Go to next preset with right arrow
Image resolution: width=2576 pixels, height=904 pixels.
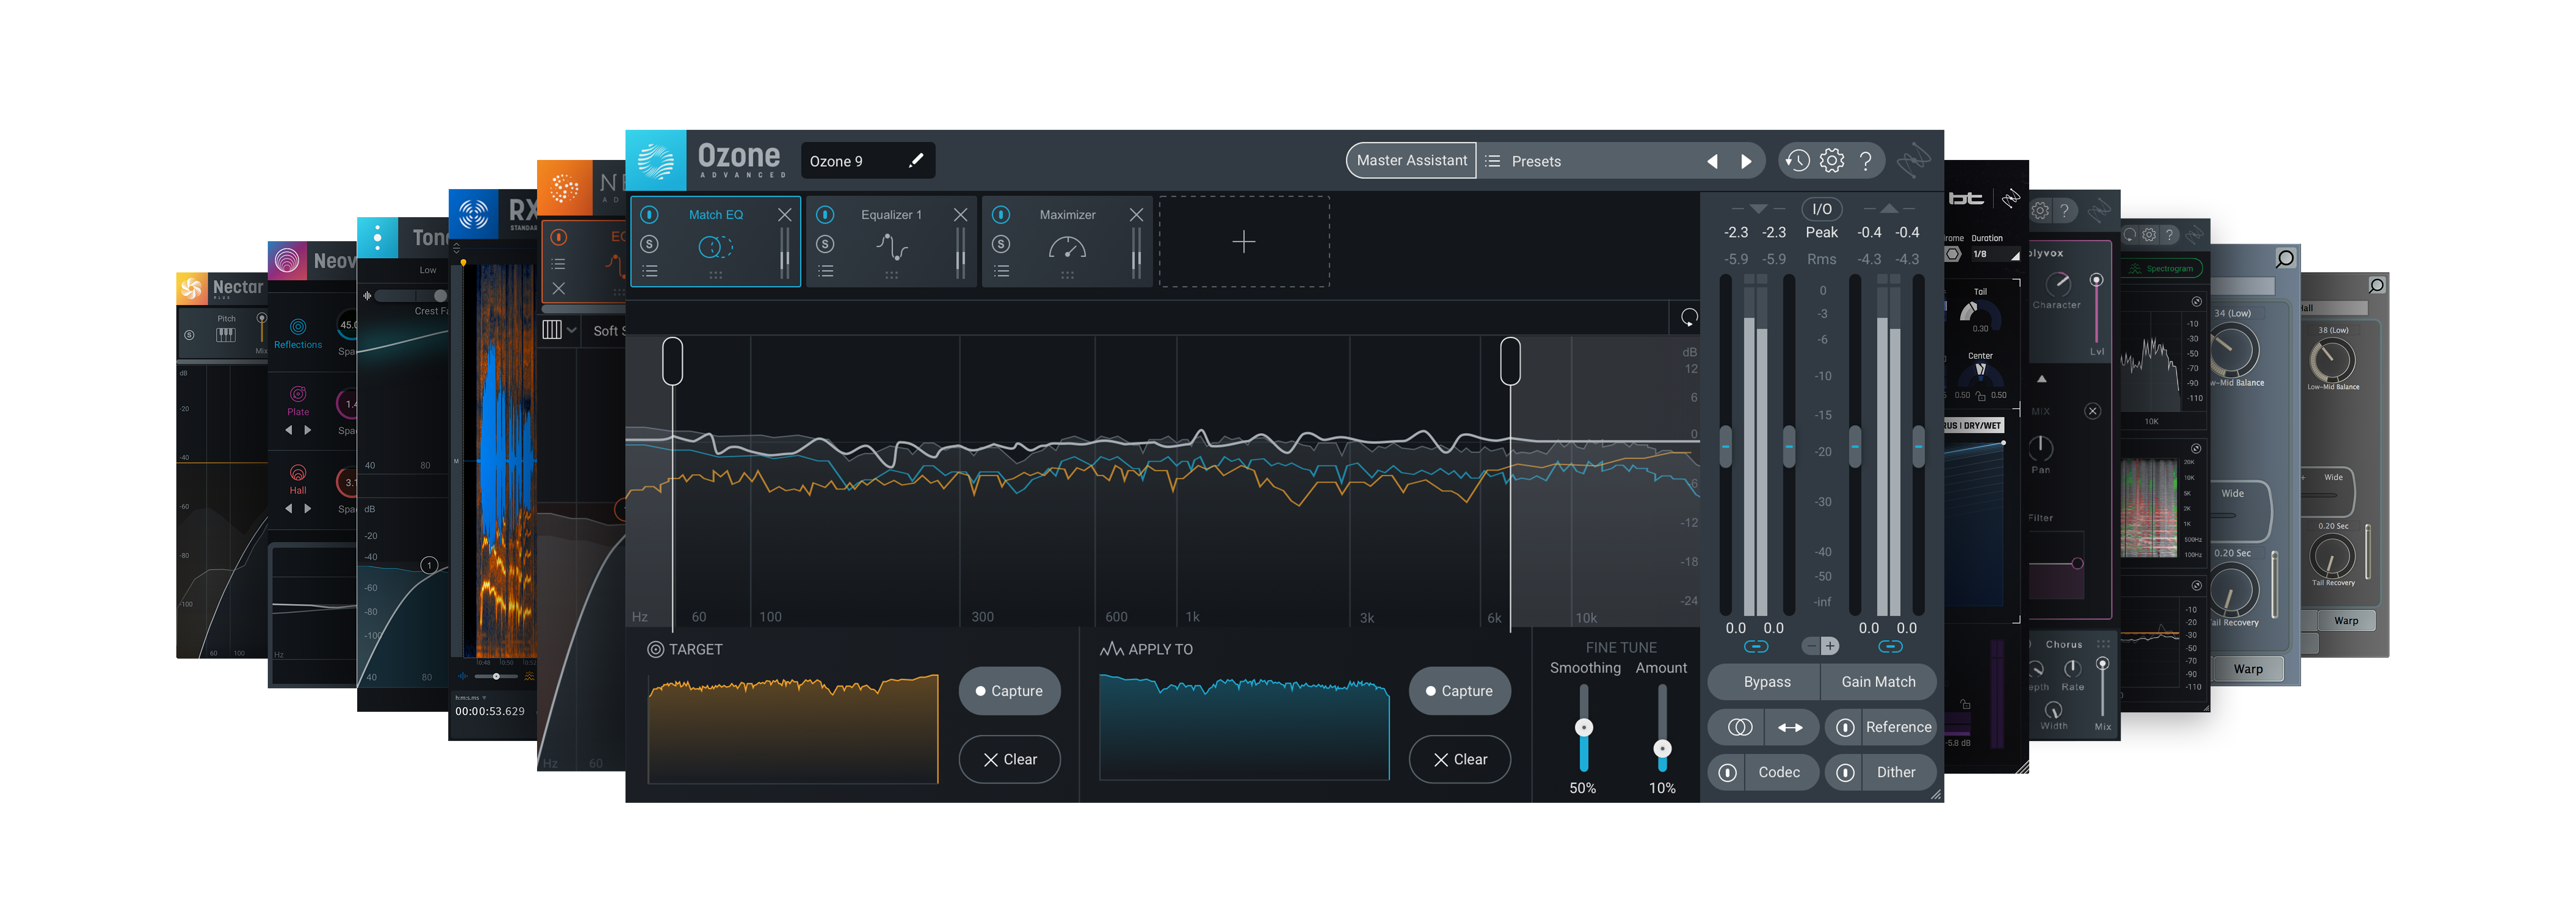point(1746,161)
